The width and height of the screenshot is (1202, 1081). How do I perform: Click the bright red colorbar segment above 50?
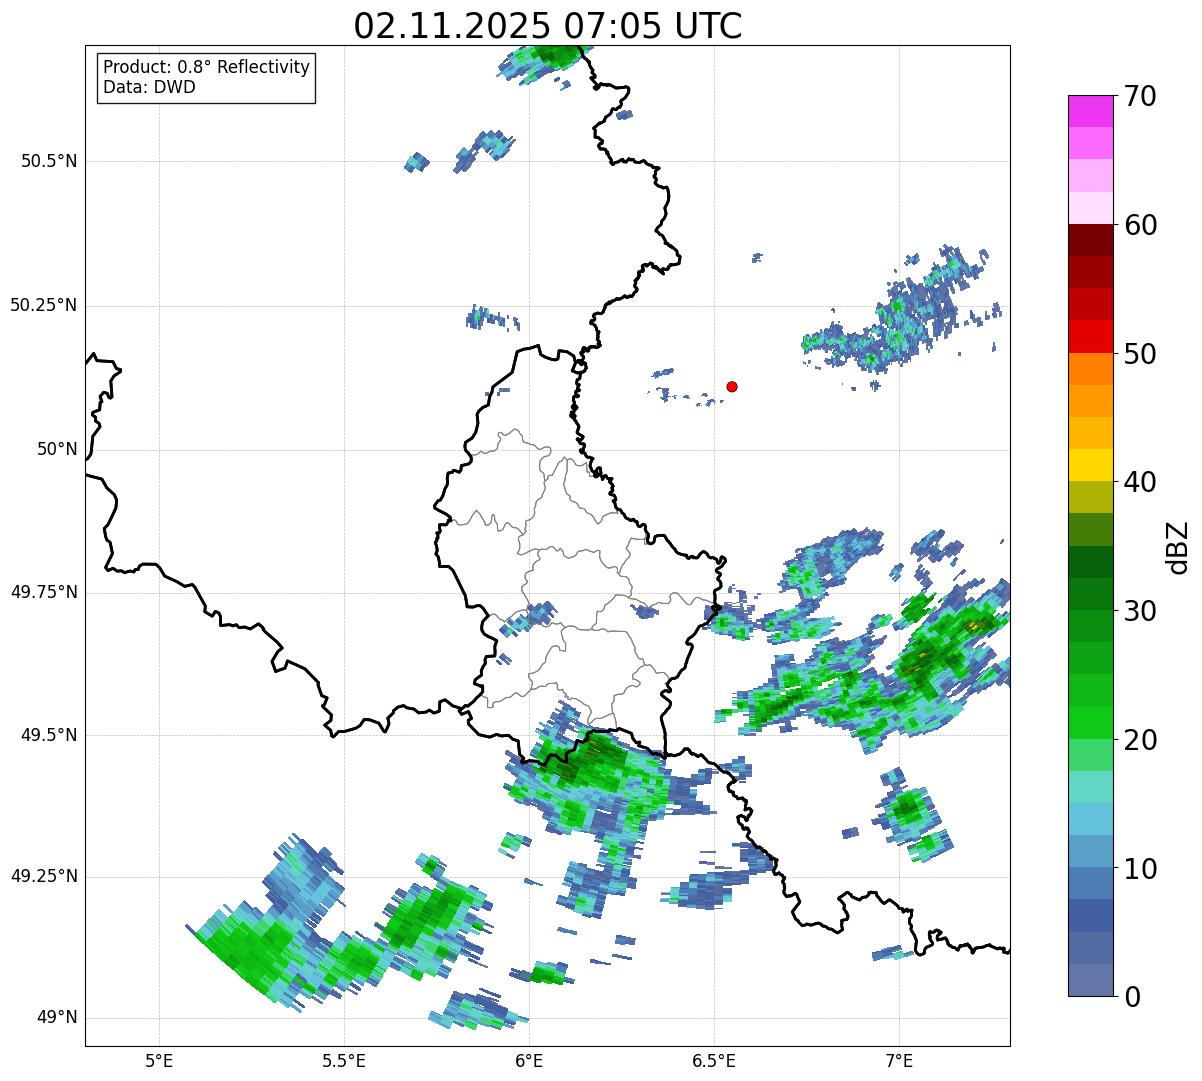(1090, 336)
